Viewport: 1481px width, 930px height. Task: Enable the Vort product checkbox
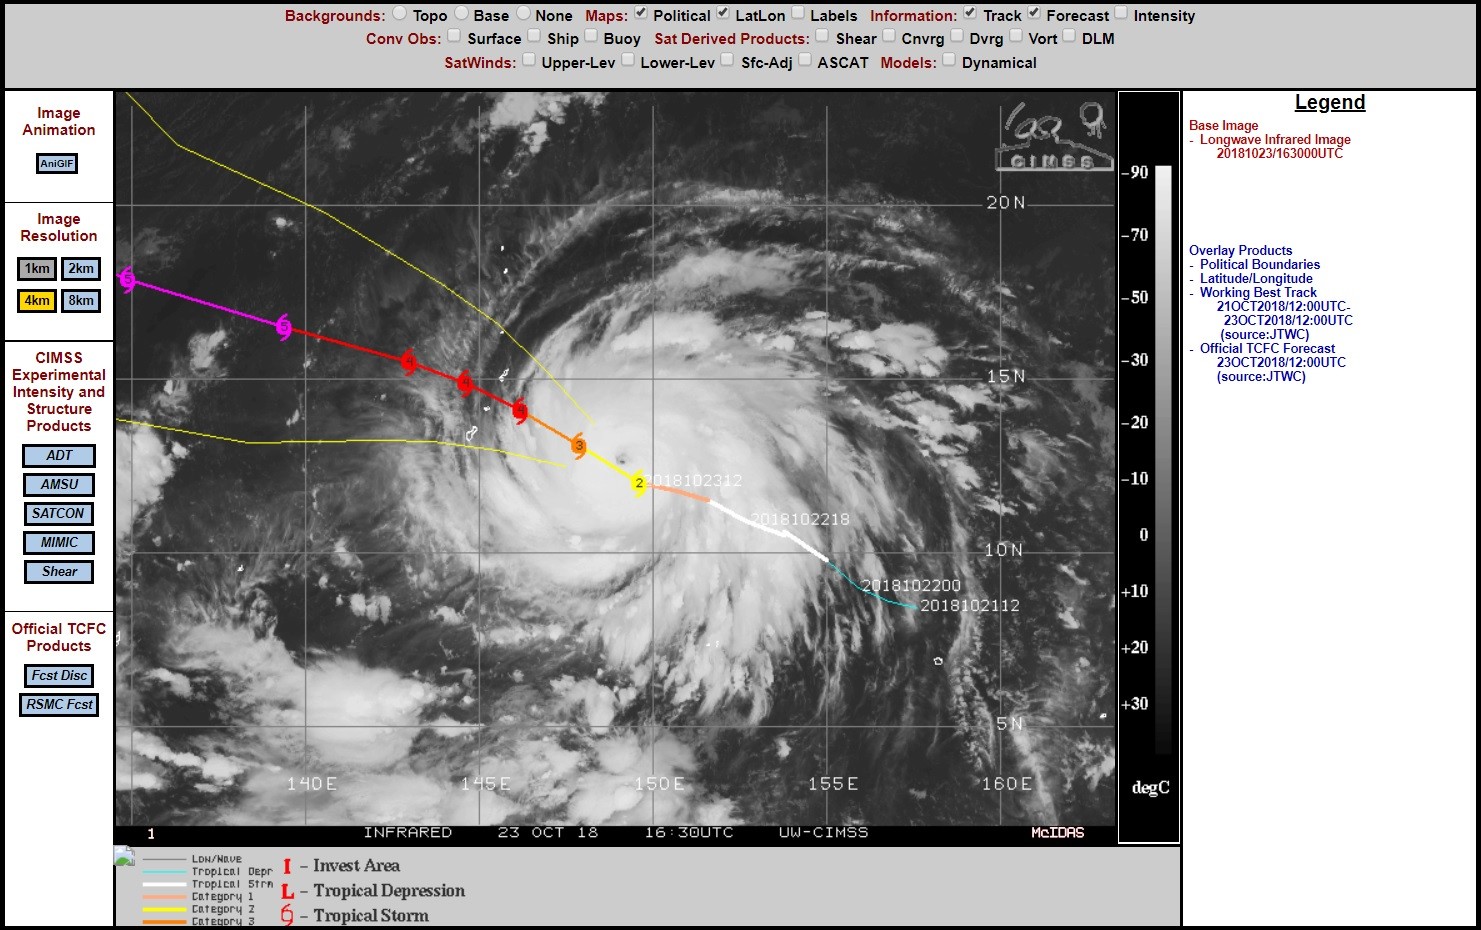coord(1016,37)
